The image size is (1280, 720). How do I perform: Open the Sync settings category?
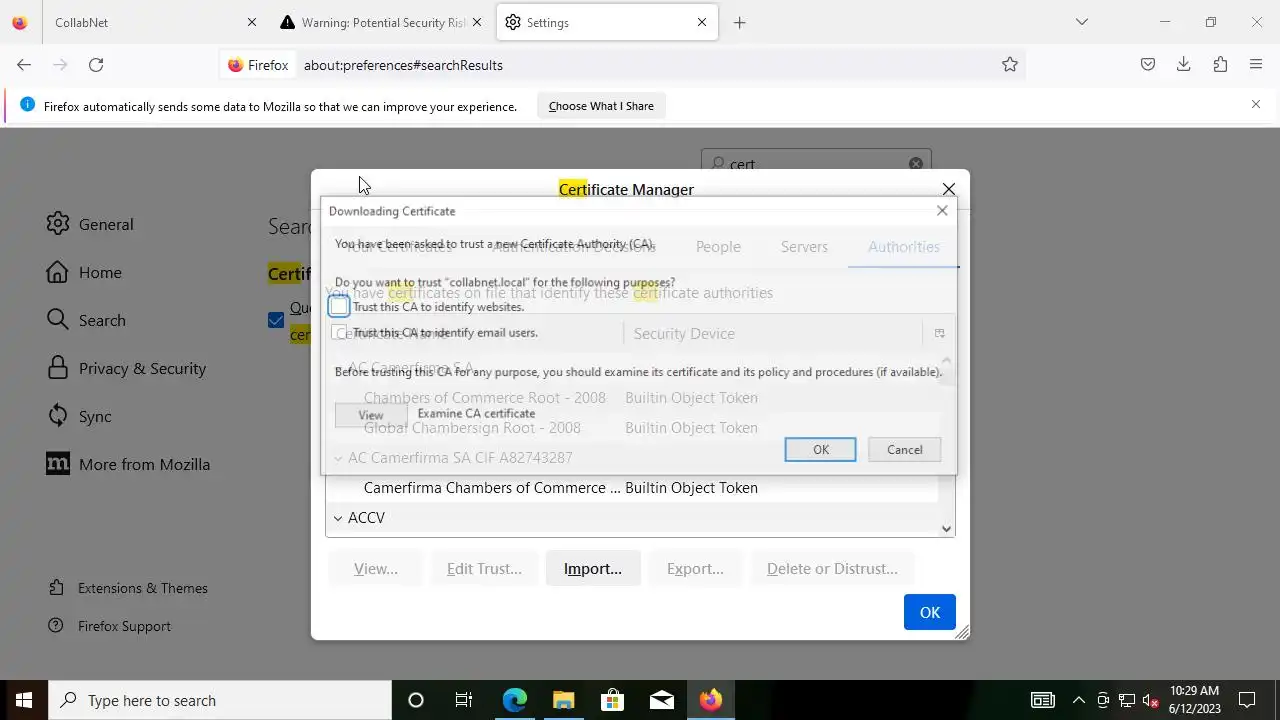coord(95,416)
